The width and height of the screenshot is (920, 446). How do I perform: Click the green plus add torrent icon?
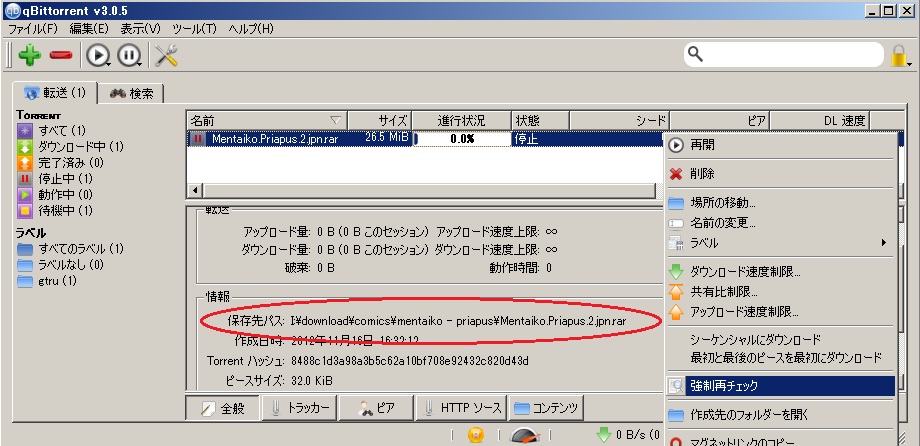pyautogui.click(x=29, y=56)
